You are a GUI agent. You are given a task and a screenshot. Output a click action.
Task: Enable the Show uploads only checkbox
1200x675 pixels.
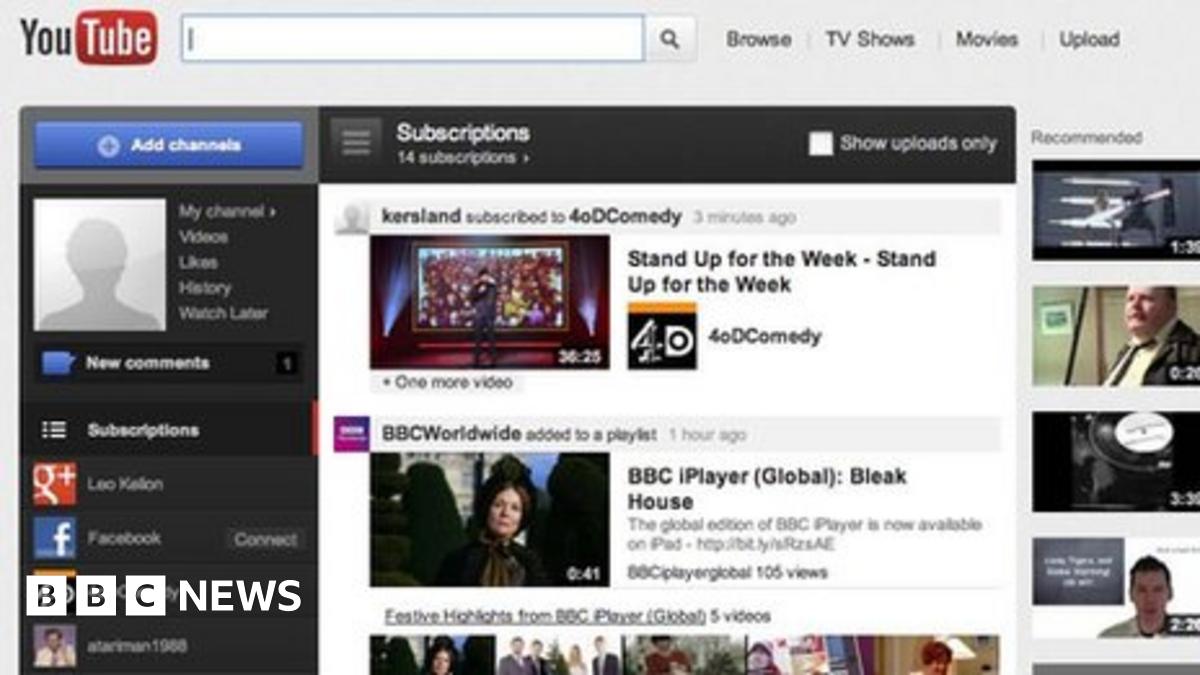pyautogui.click(x=820, y=144)
